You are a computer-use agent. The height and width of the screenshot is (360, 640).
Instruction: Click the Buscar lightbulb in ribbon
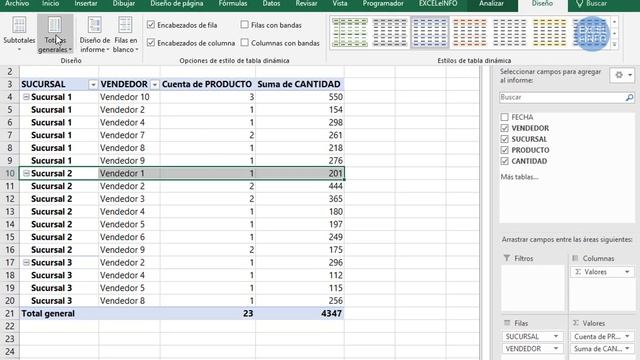580,4
